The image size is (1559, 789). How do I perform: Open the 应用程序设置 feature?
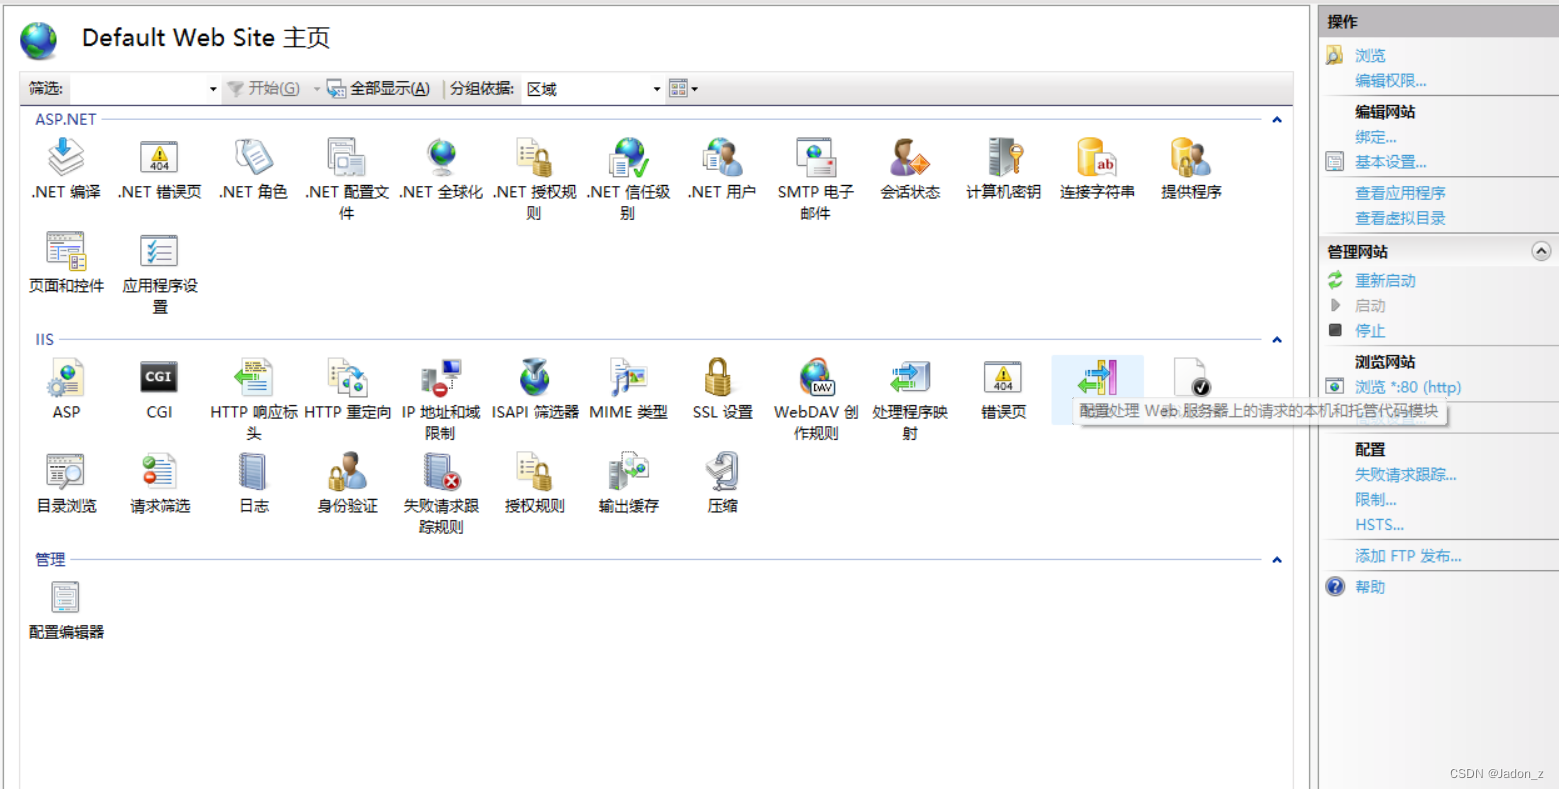point(159,273)
